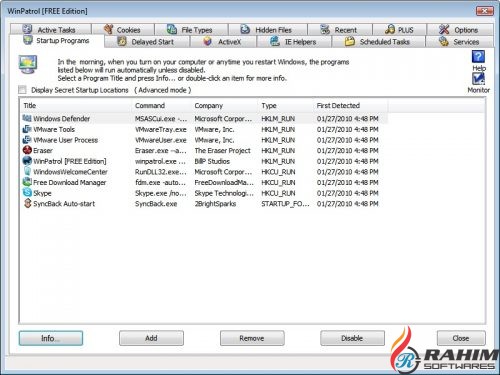The image size is (500, 375).
Task: Click the Disable button
Action: coord(352,338)
